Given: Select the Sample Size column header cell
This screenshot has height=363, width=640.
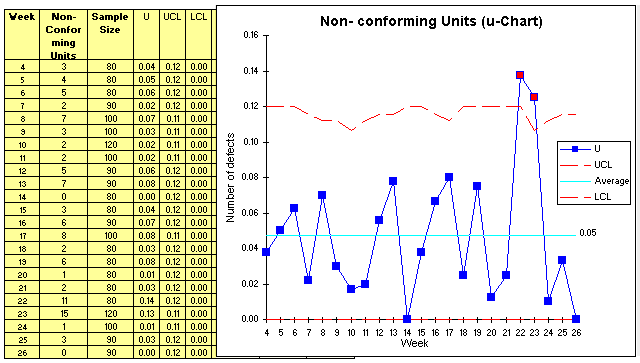Looking at the screenshot, I should pos(110,35).
